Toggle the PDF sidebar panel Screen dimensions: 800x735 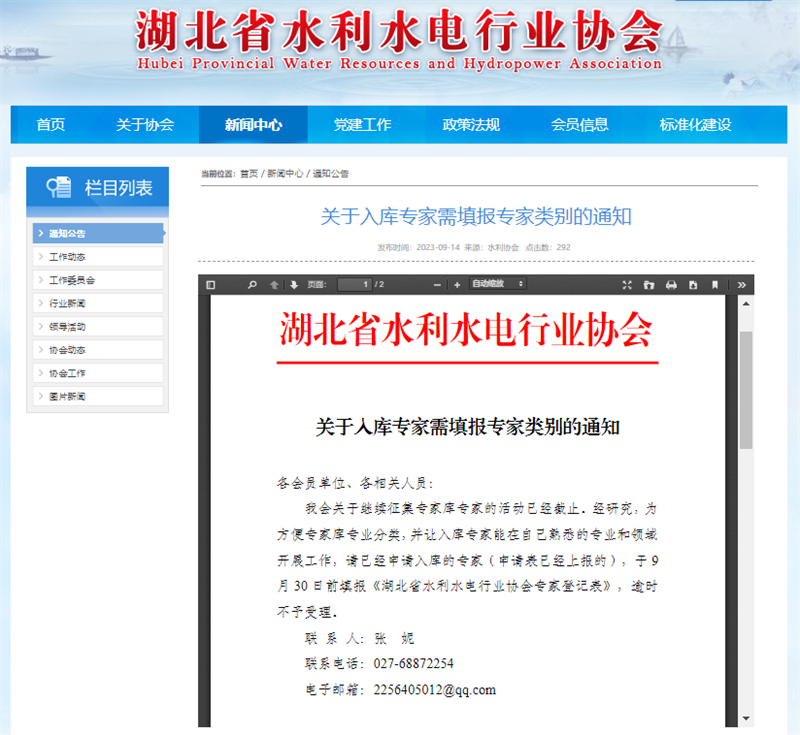pyautogui.click(x=211, y=285)
